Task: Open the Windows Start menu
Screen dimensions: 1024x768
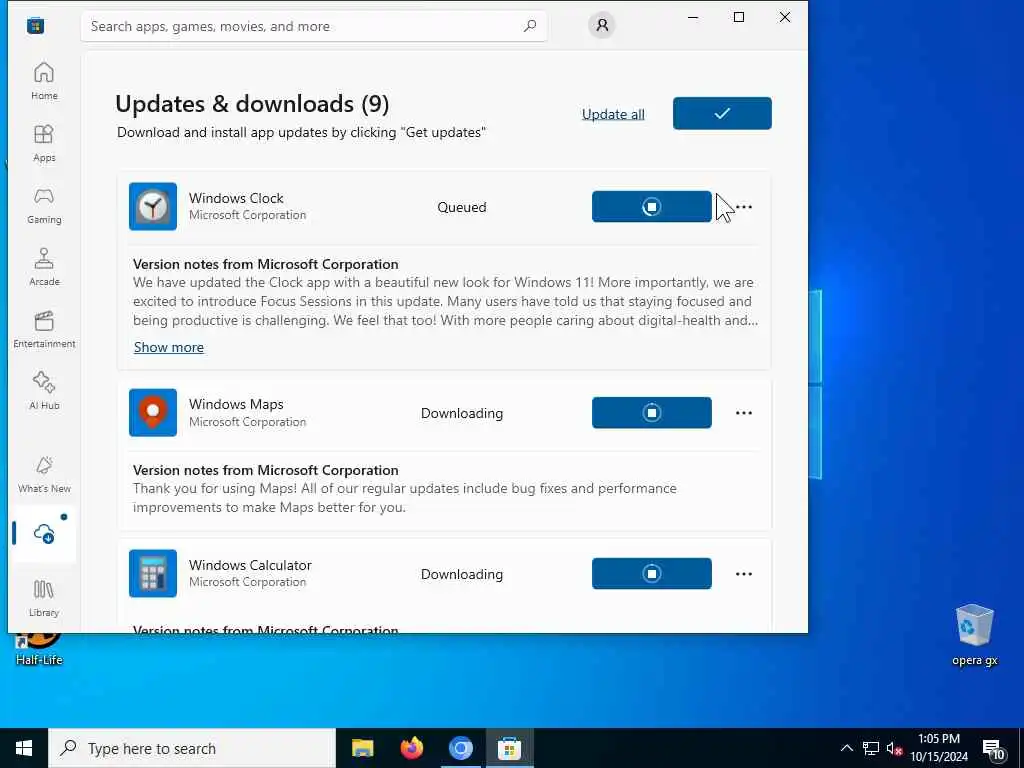Action: pos(24,748)
